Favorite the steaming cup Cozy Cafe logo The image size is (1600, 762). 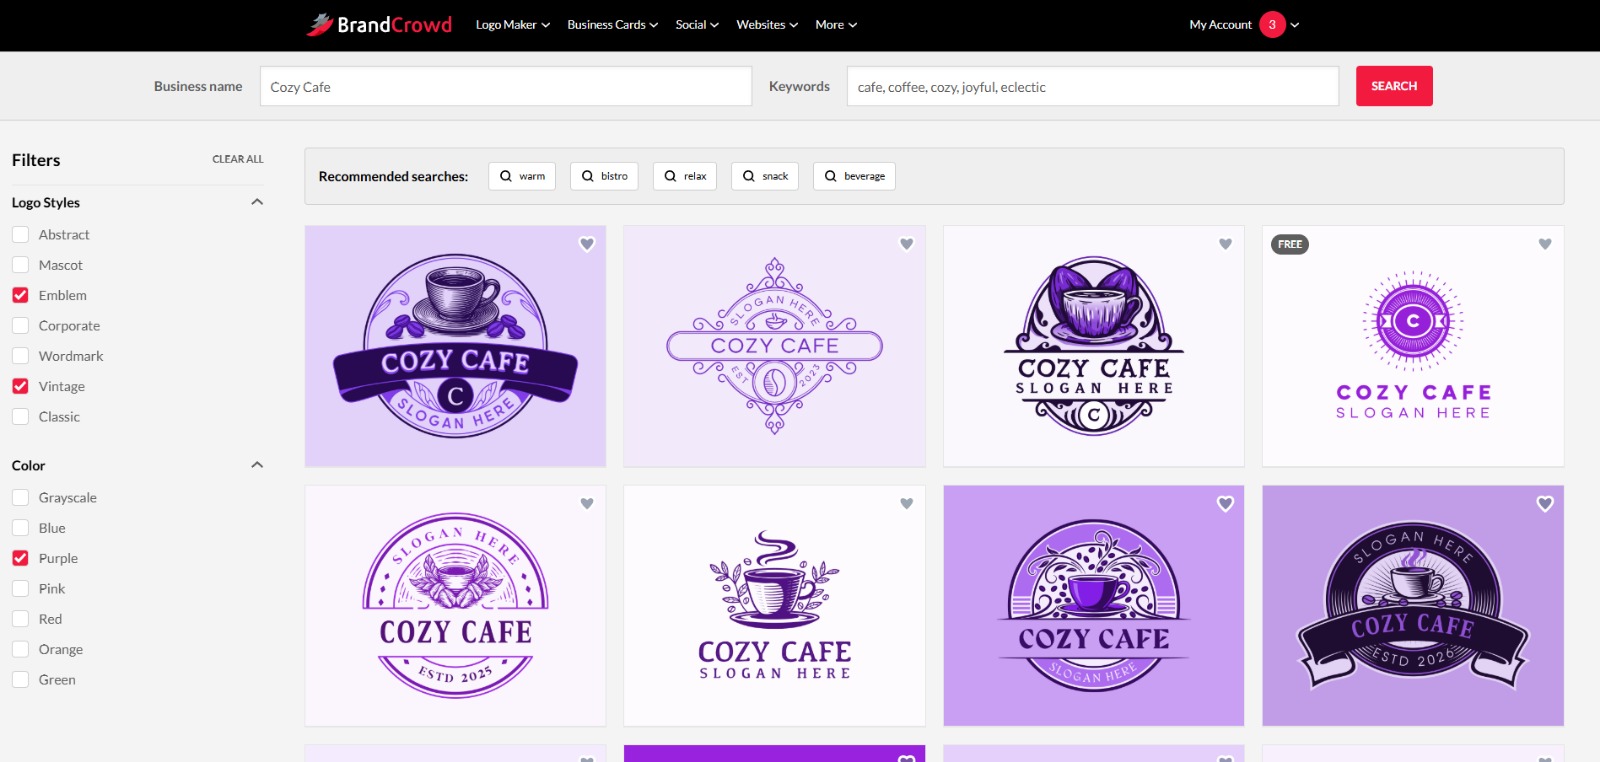(906, 504)
